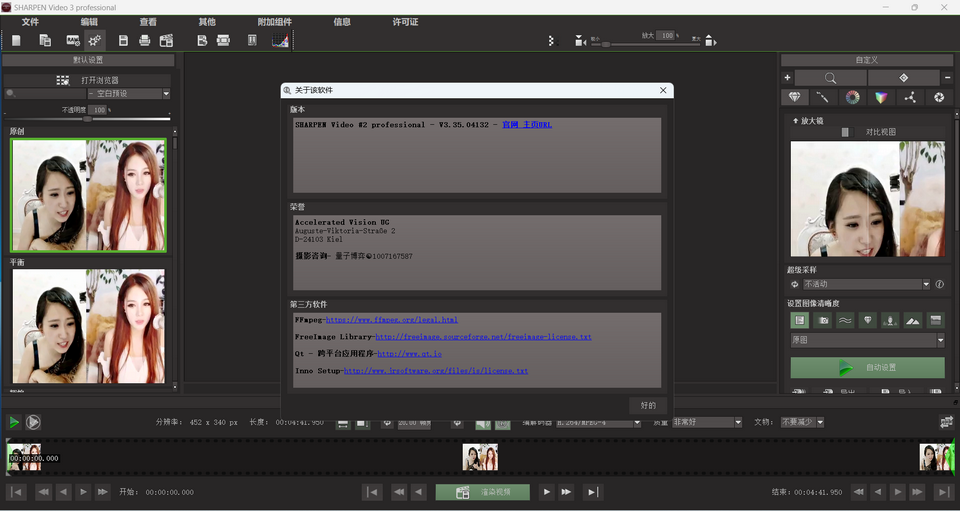
Task: Open the Qt website link
Action: coord(410,354)
